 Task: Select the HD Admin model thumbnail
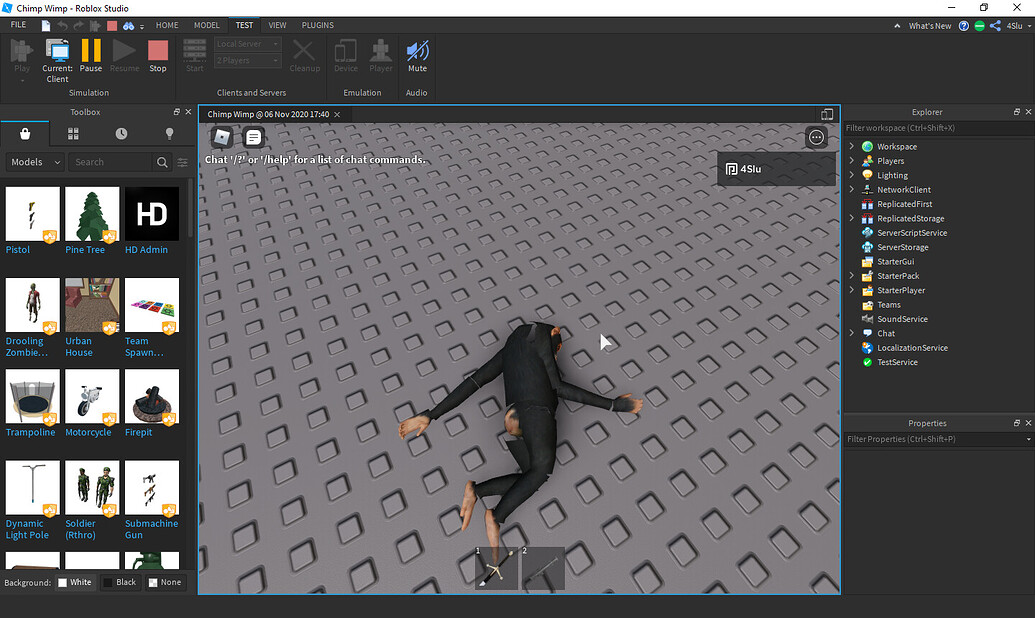pyautogui.click(x=152, y=214)
